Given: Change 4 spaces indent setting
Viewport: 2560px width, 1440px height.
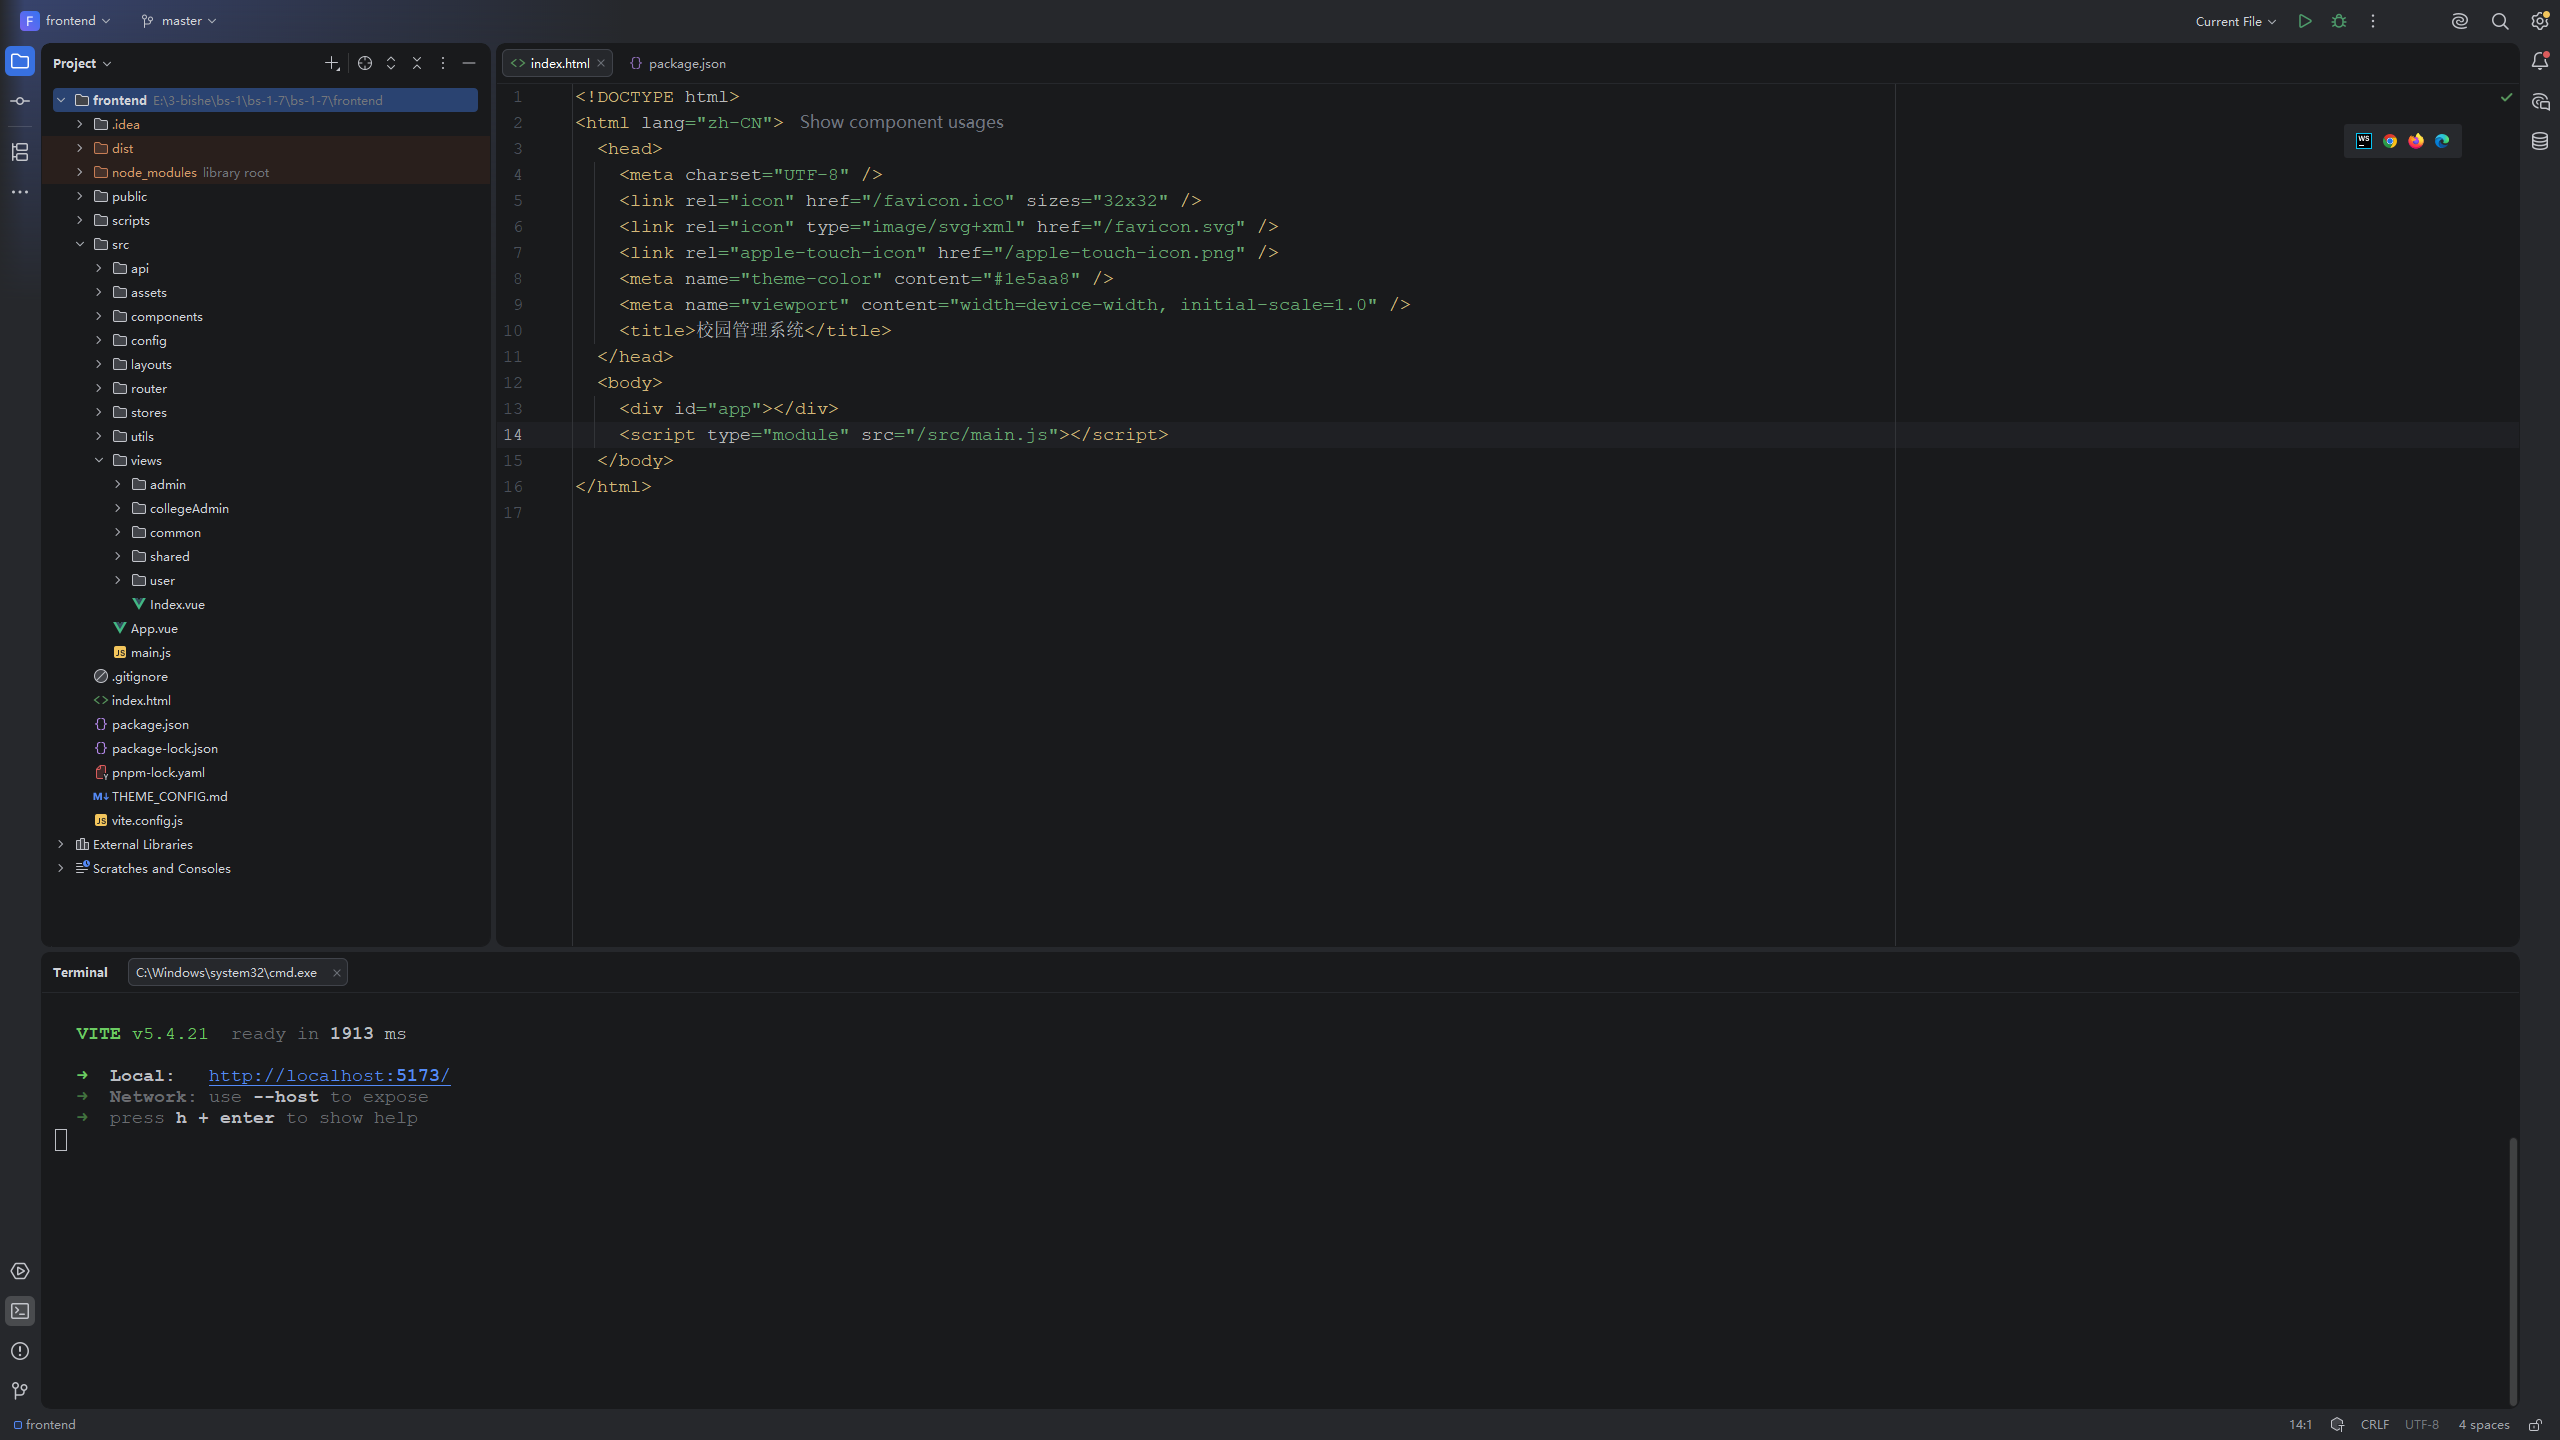Looking at the screenshot, I should click(x=2484, y=1425).
